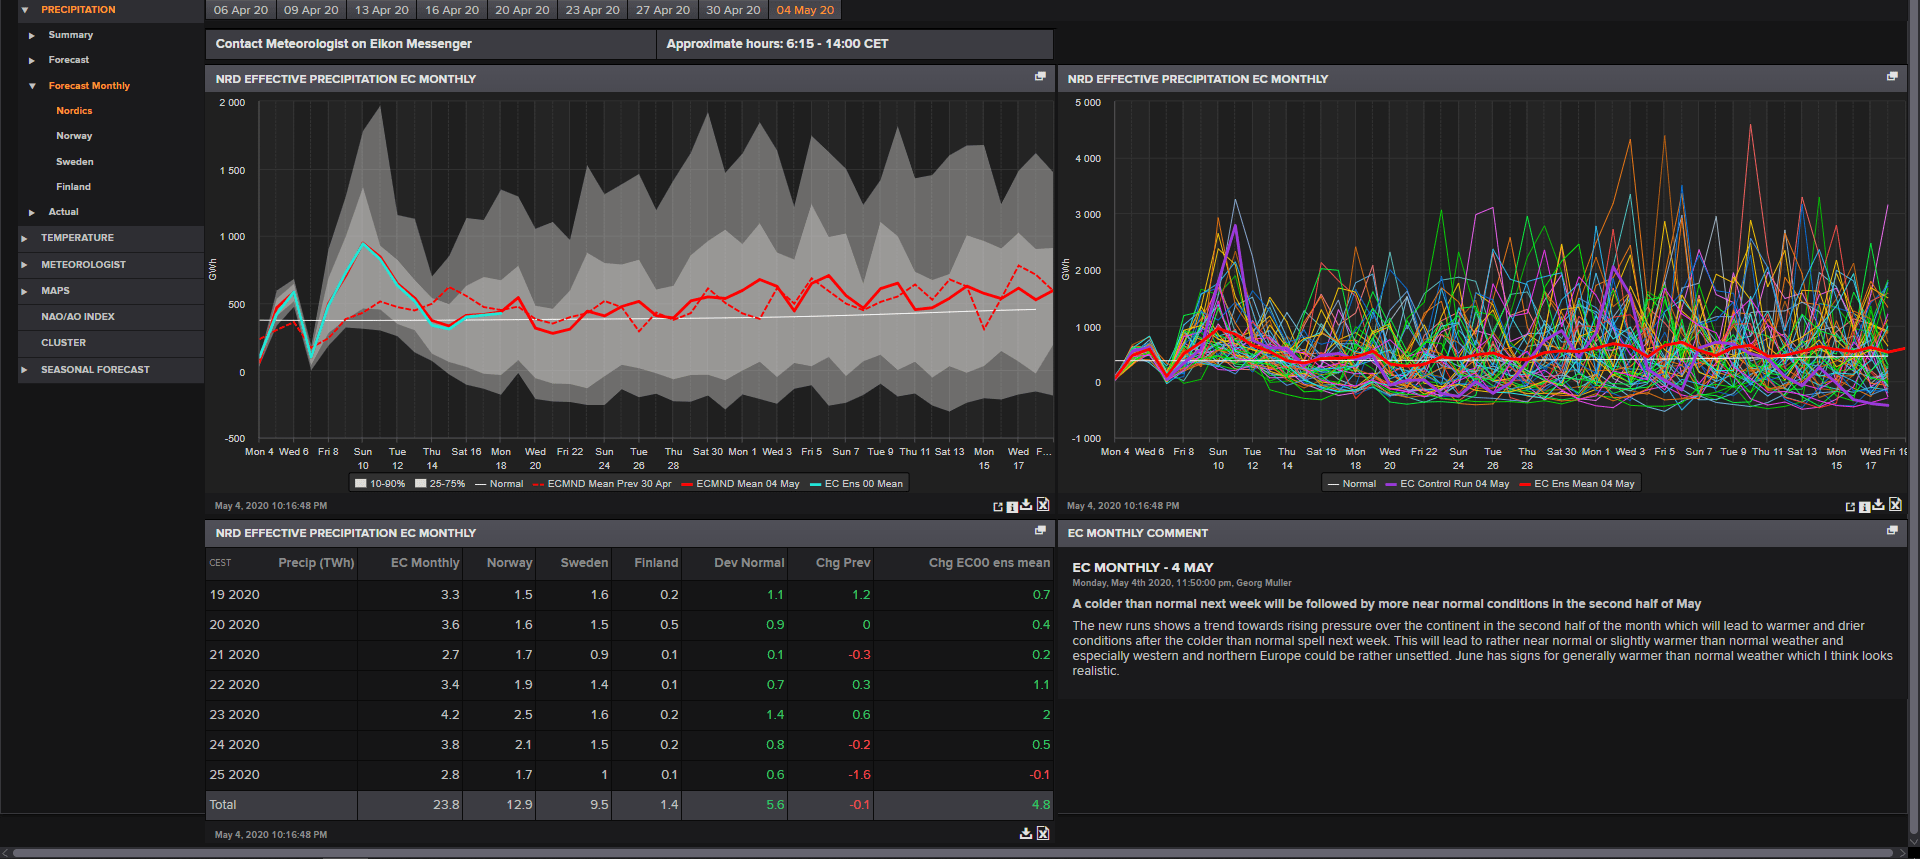Select the 06 Apr 20 date tab
This screenshot has width=1920, height=859.
click(241, 10)
